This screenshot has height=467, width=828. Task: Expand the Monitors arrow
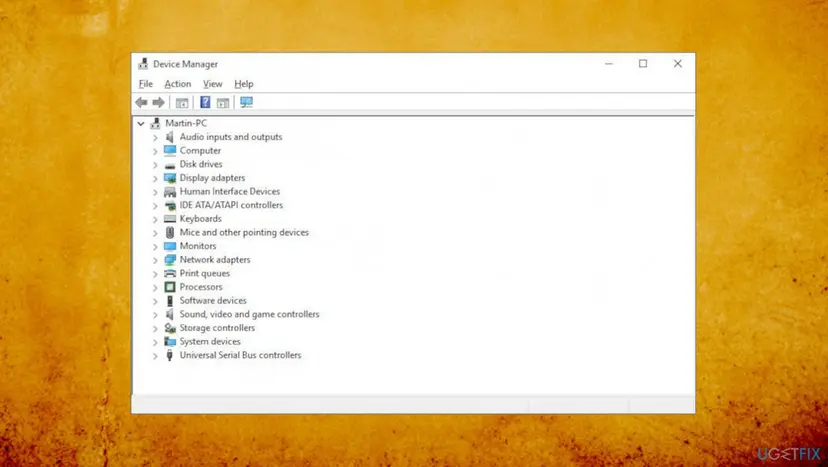coord(155,247)
